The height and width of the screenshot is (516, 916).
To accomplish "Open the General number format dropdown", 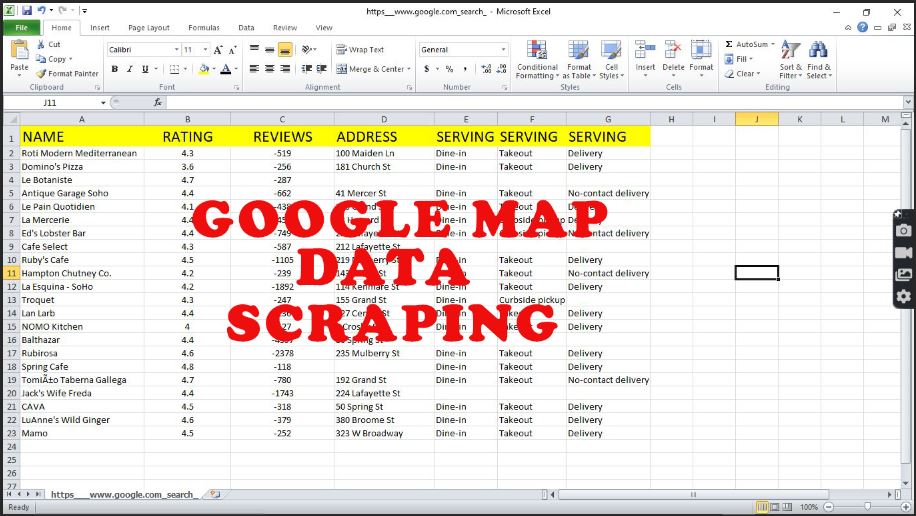I will (503, 50).
